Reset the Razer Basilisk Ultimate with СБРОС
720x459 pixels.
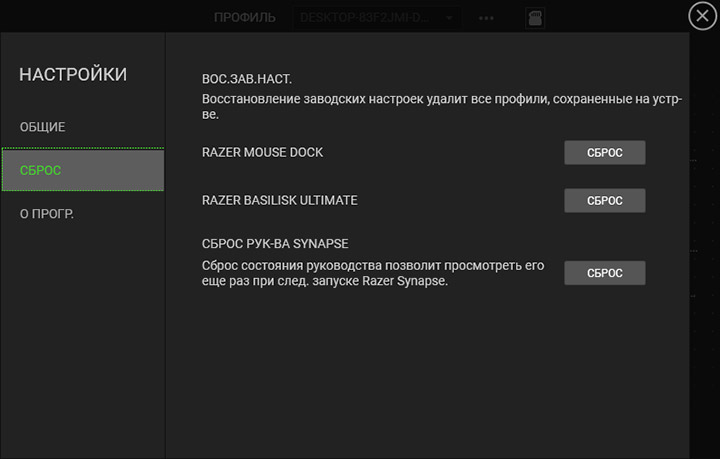[604, 201]
